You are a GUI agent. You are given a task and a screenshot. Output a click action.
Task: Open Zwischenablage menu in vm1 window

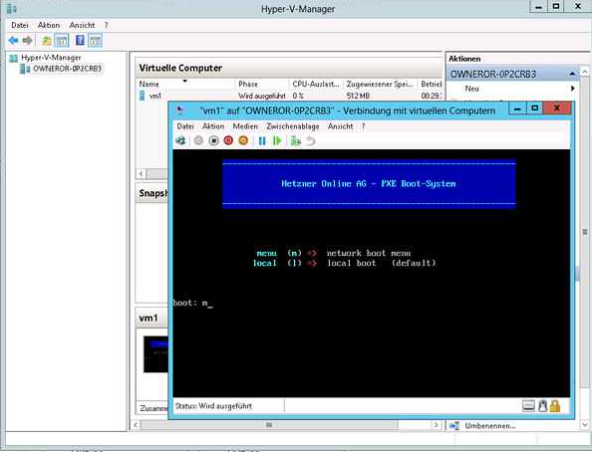click(x=293, y=126)
